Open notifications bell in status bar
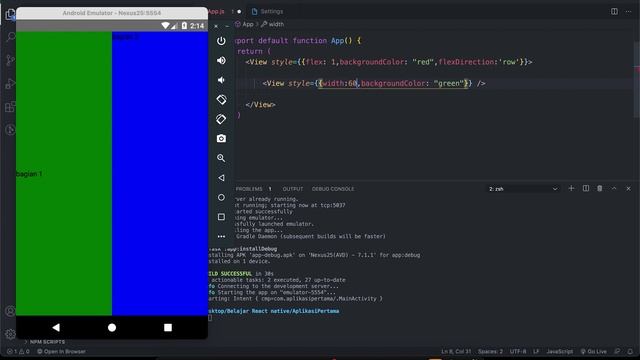Image resolution: width=640 pixels, height=360 pixels. click(x=630, y=351)
